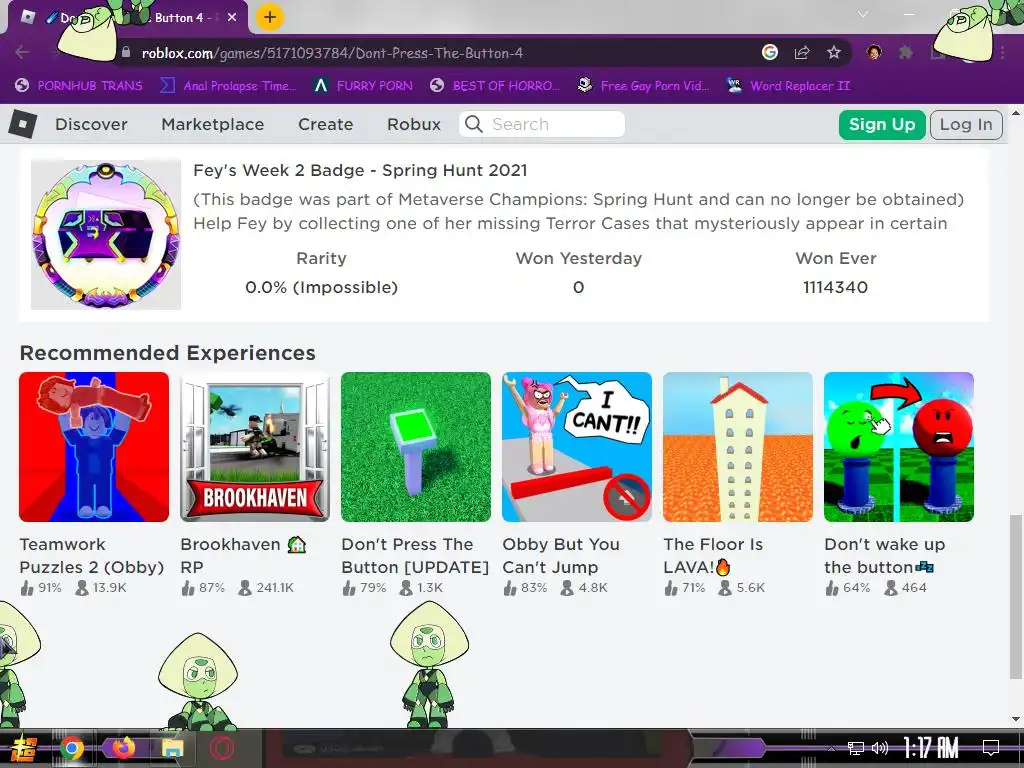Click scrollbar up arrow
The image size is (1024, 768).
tap(1016, 112)
